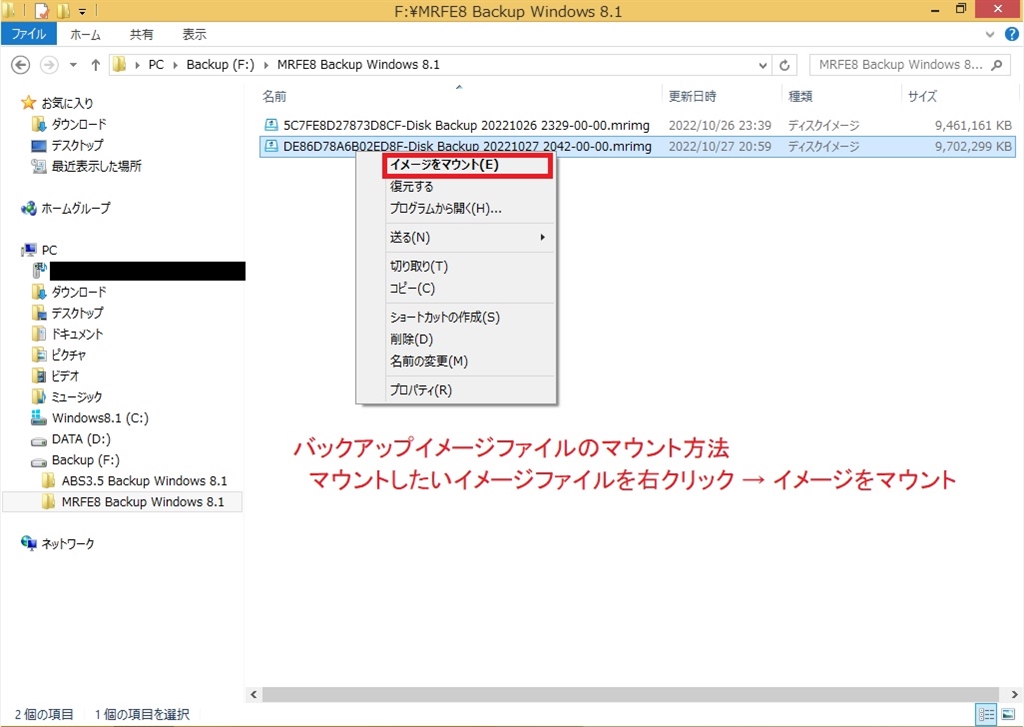Open ドキュメント folder under PC
1024x727 pixels.
pyautogui.click(x=77, y=334)
